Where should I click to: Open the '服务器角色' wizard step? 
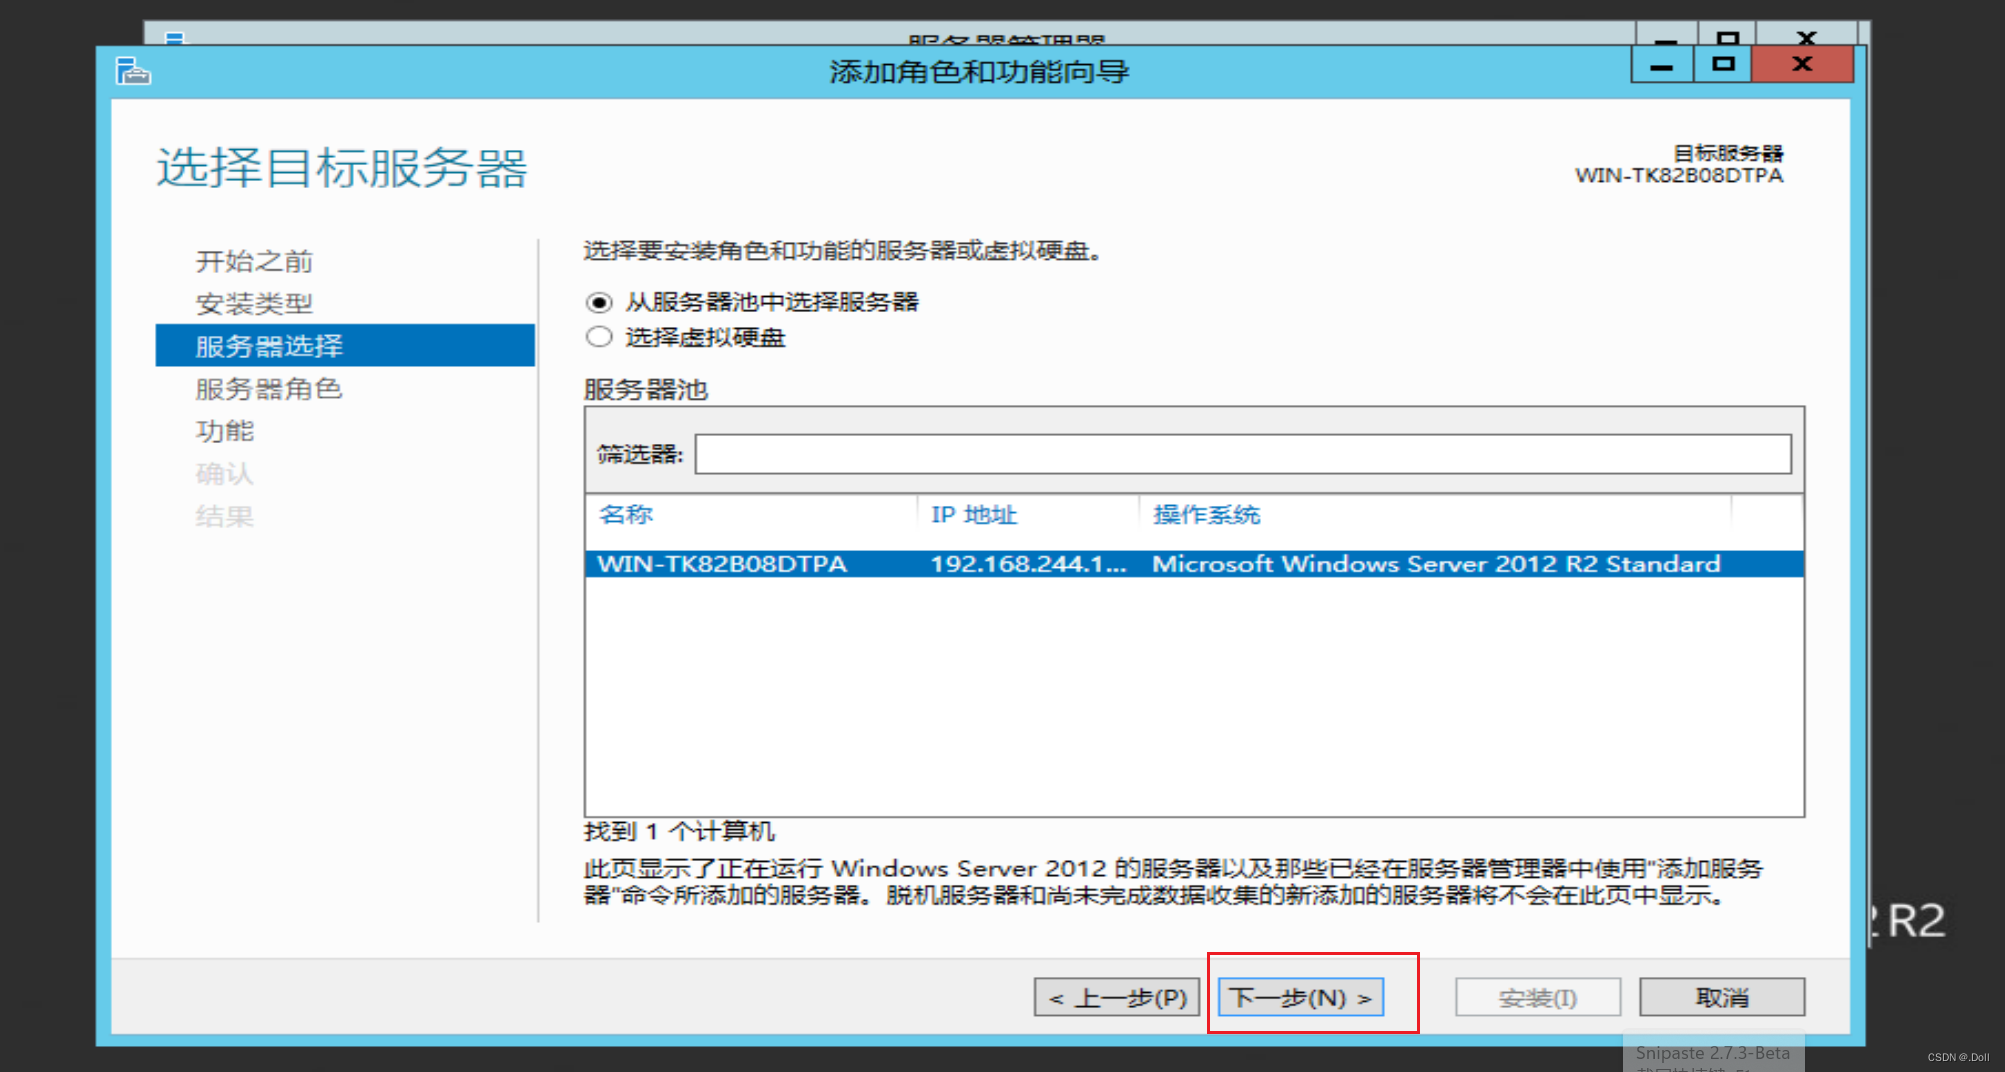point(269,388)
